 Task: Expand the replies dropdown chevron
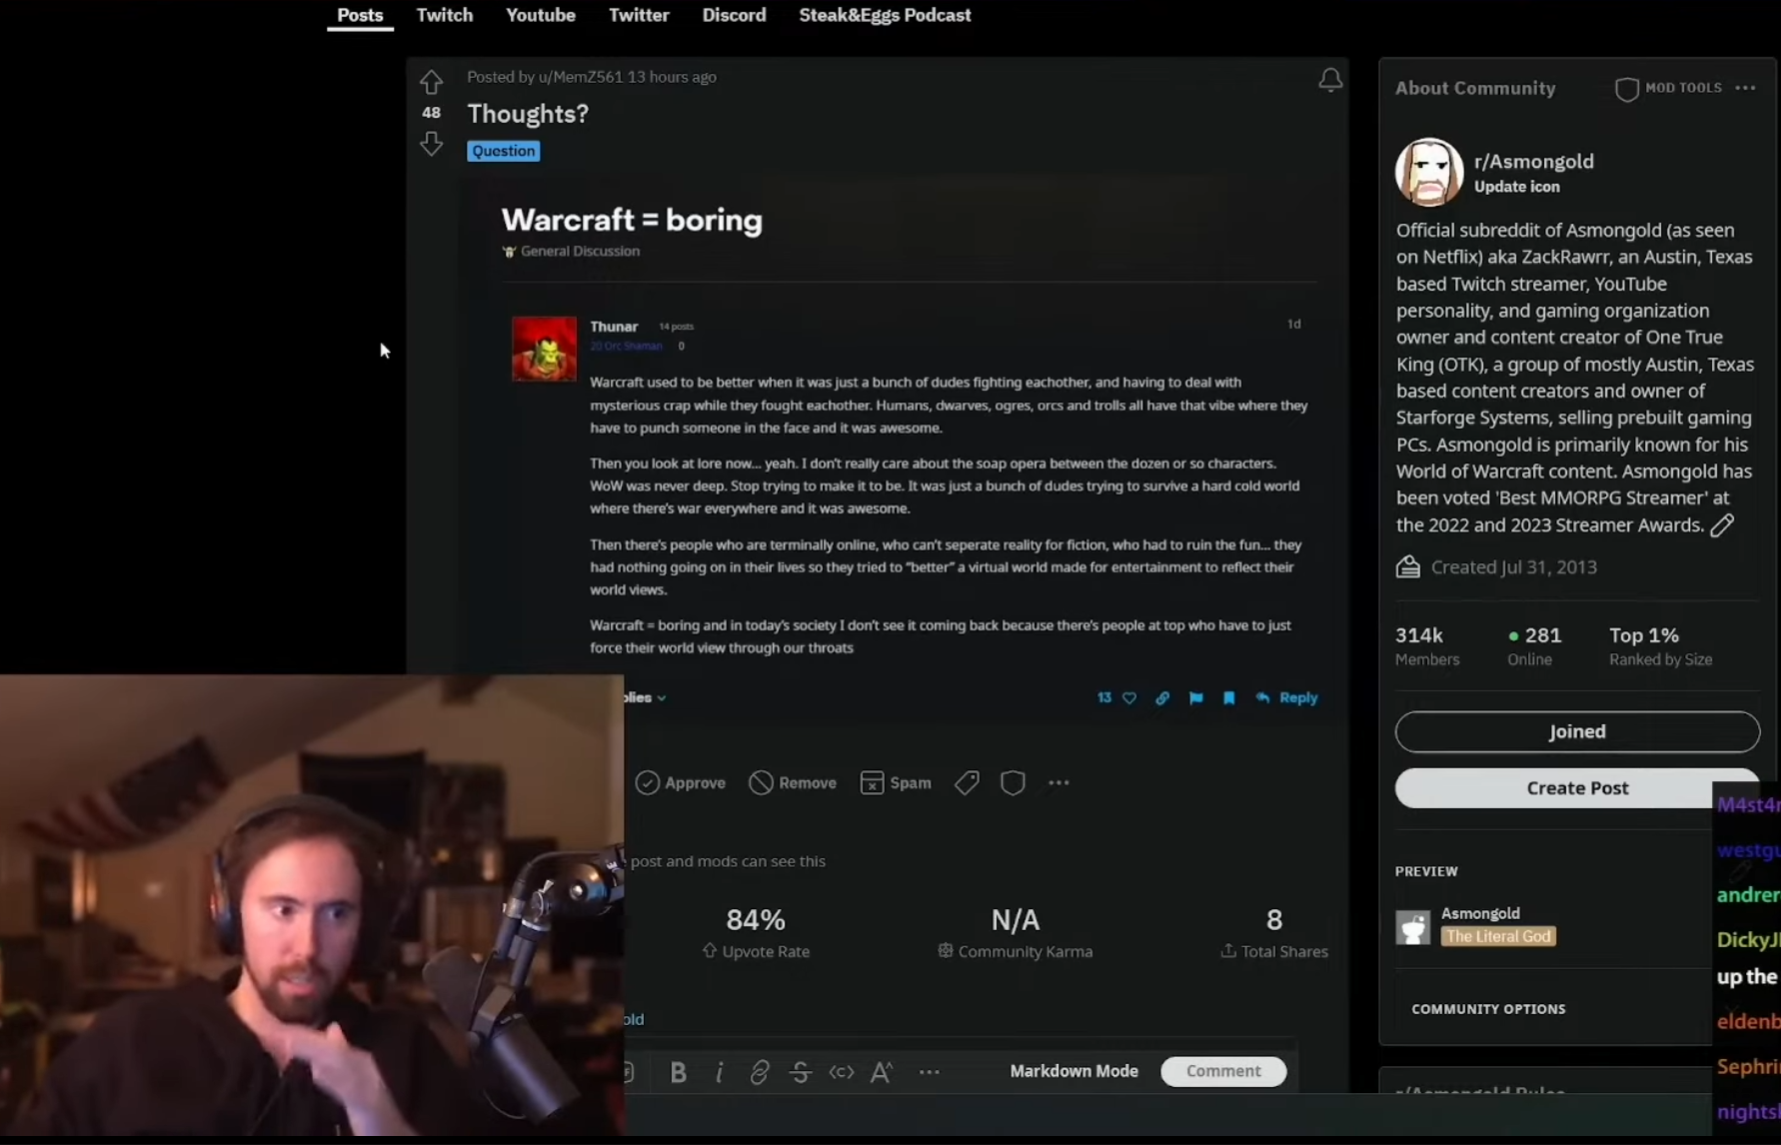661,698
